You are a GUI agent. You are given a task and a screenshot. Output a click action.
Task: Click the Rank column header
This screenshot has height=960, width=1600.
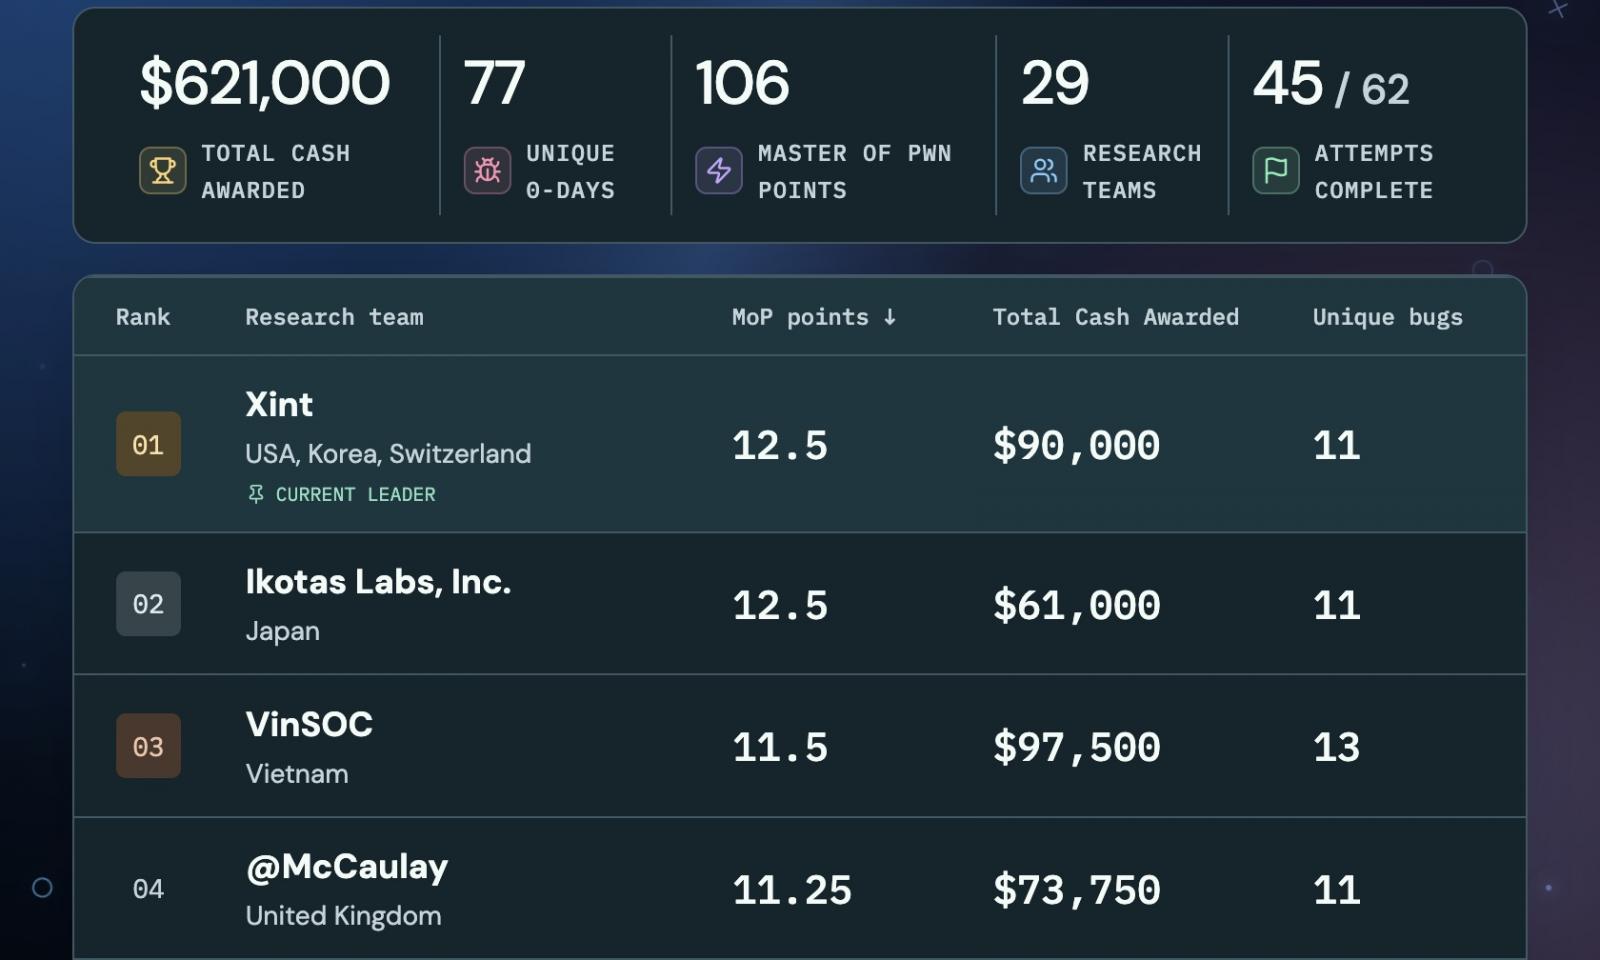143,317
